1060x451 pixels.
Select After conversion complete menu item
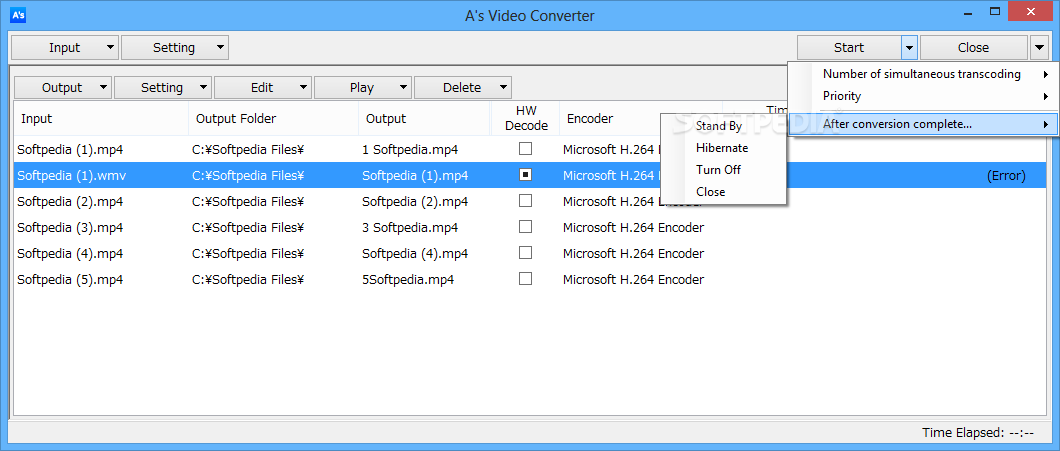pos(923,124)
